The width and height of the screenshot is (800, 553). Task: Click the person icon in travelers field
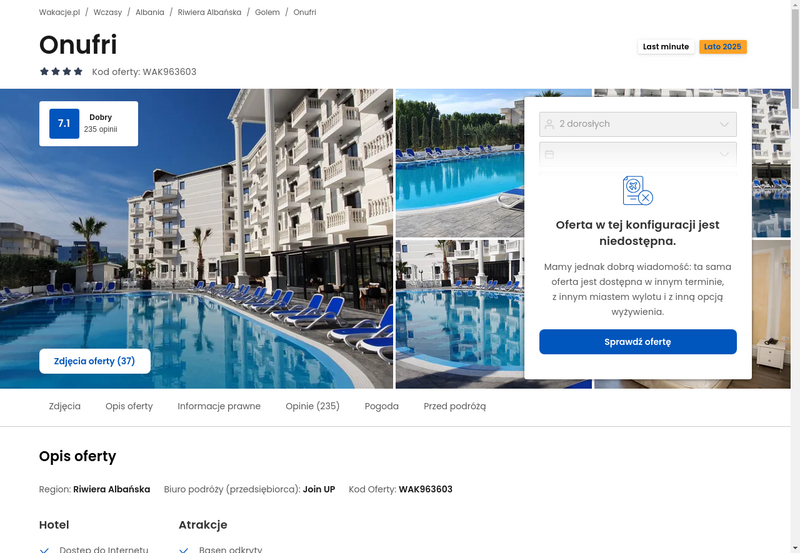pyautogui.click(x=549, y=124)
